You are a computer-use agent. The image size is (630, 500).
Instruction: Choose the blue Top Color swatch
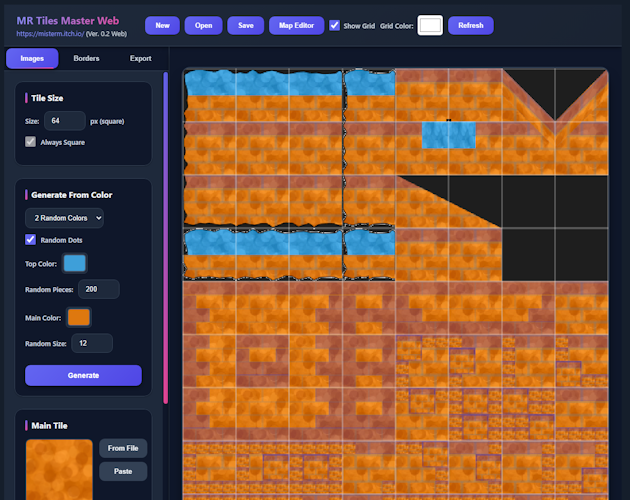(x=75, y=264)
